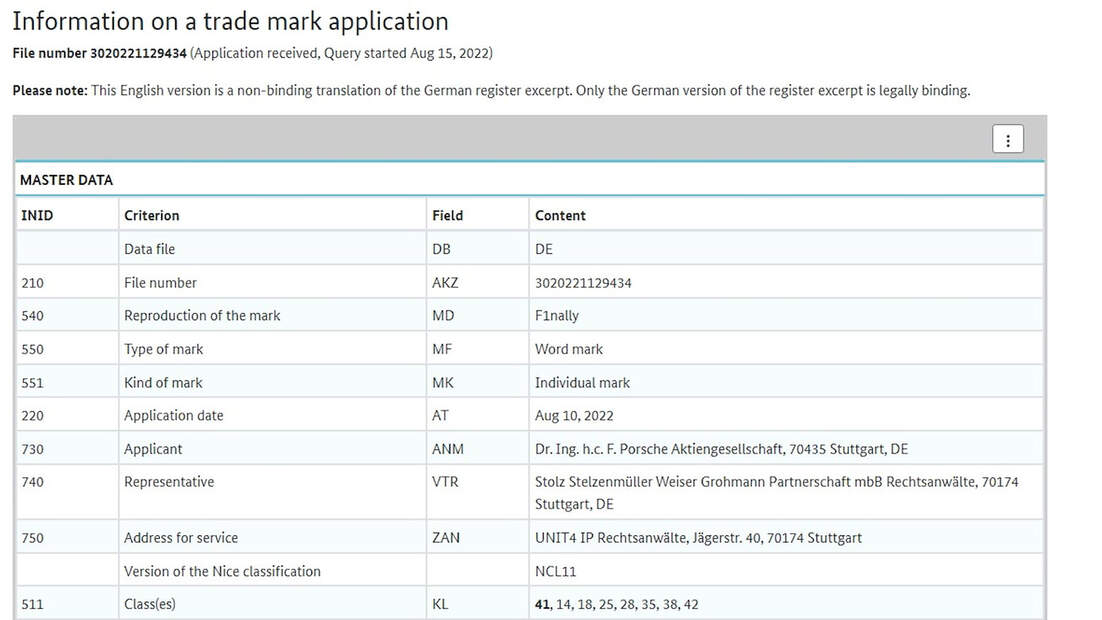Select the 'Representative' criterion cell
The width and height of the screenshot is (1102, 620).
[272, 493]
